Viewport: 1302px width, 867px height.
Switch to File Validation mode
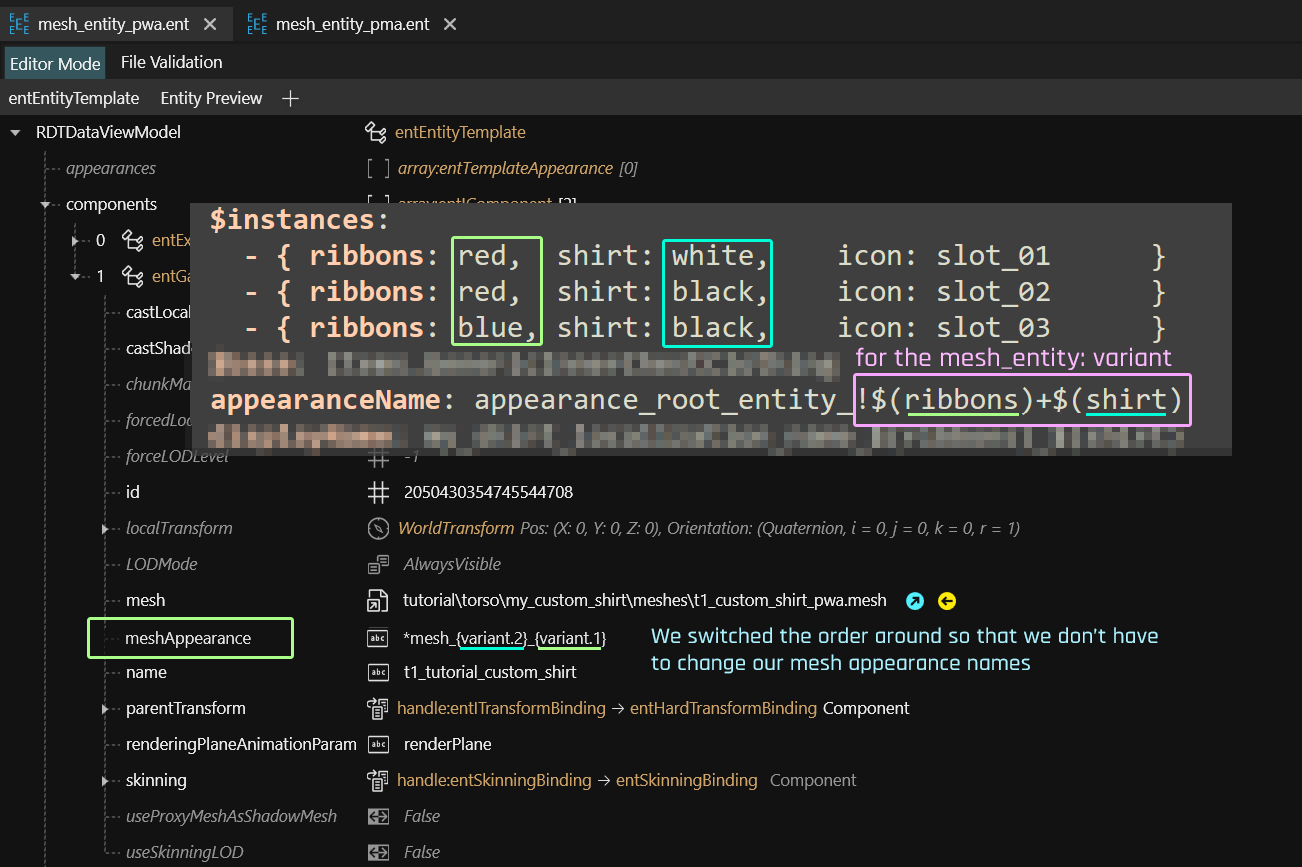pos(171,62)
